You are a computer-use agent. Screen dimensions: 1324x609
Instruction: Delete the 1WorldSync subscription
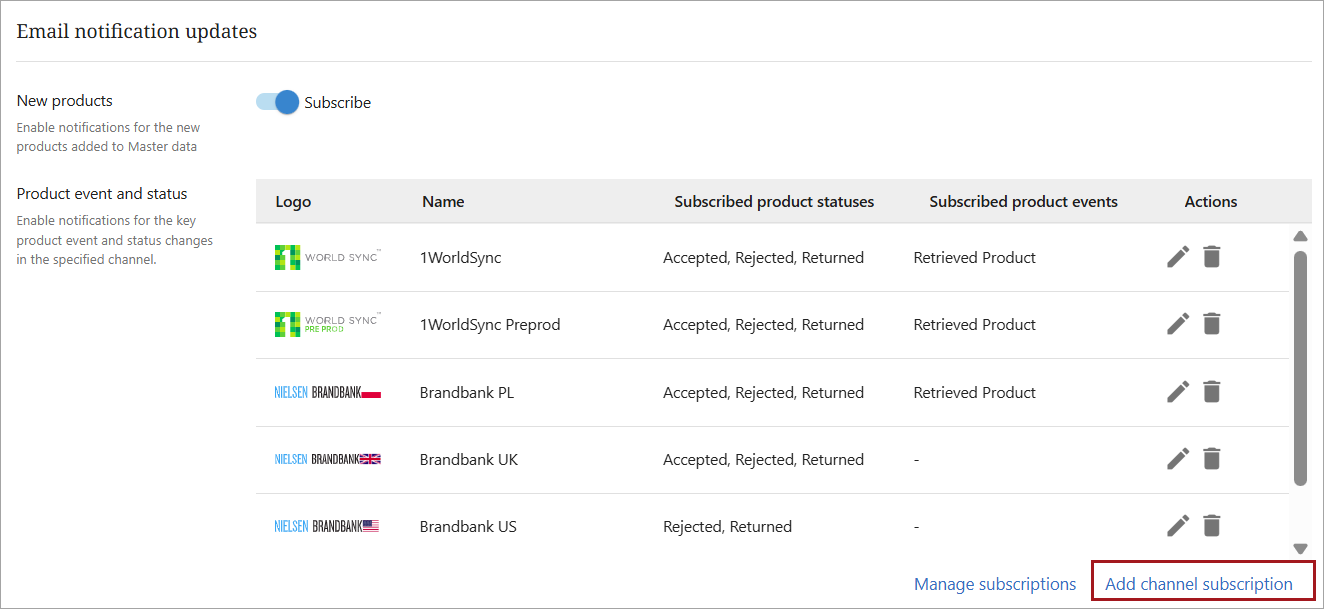pos(1211,257)
